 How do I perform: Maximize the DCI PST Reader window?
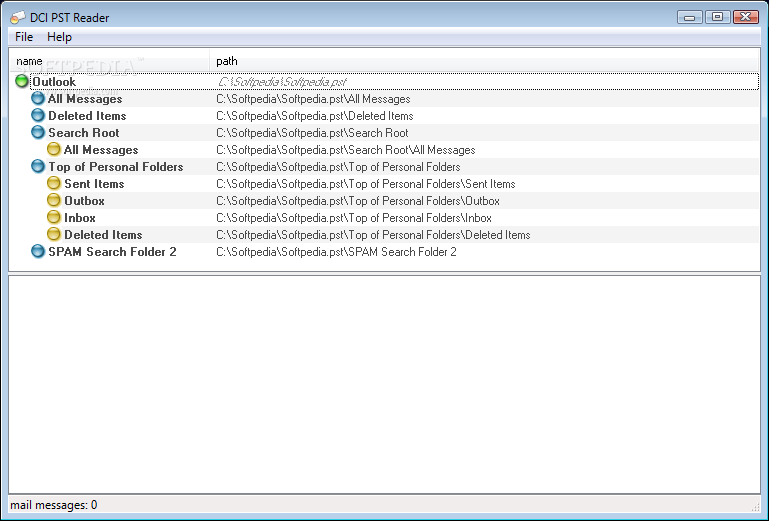click(718, 17)
